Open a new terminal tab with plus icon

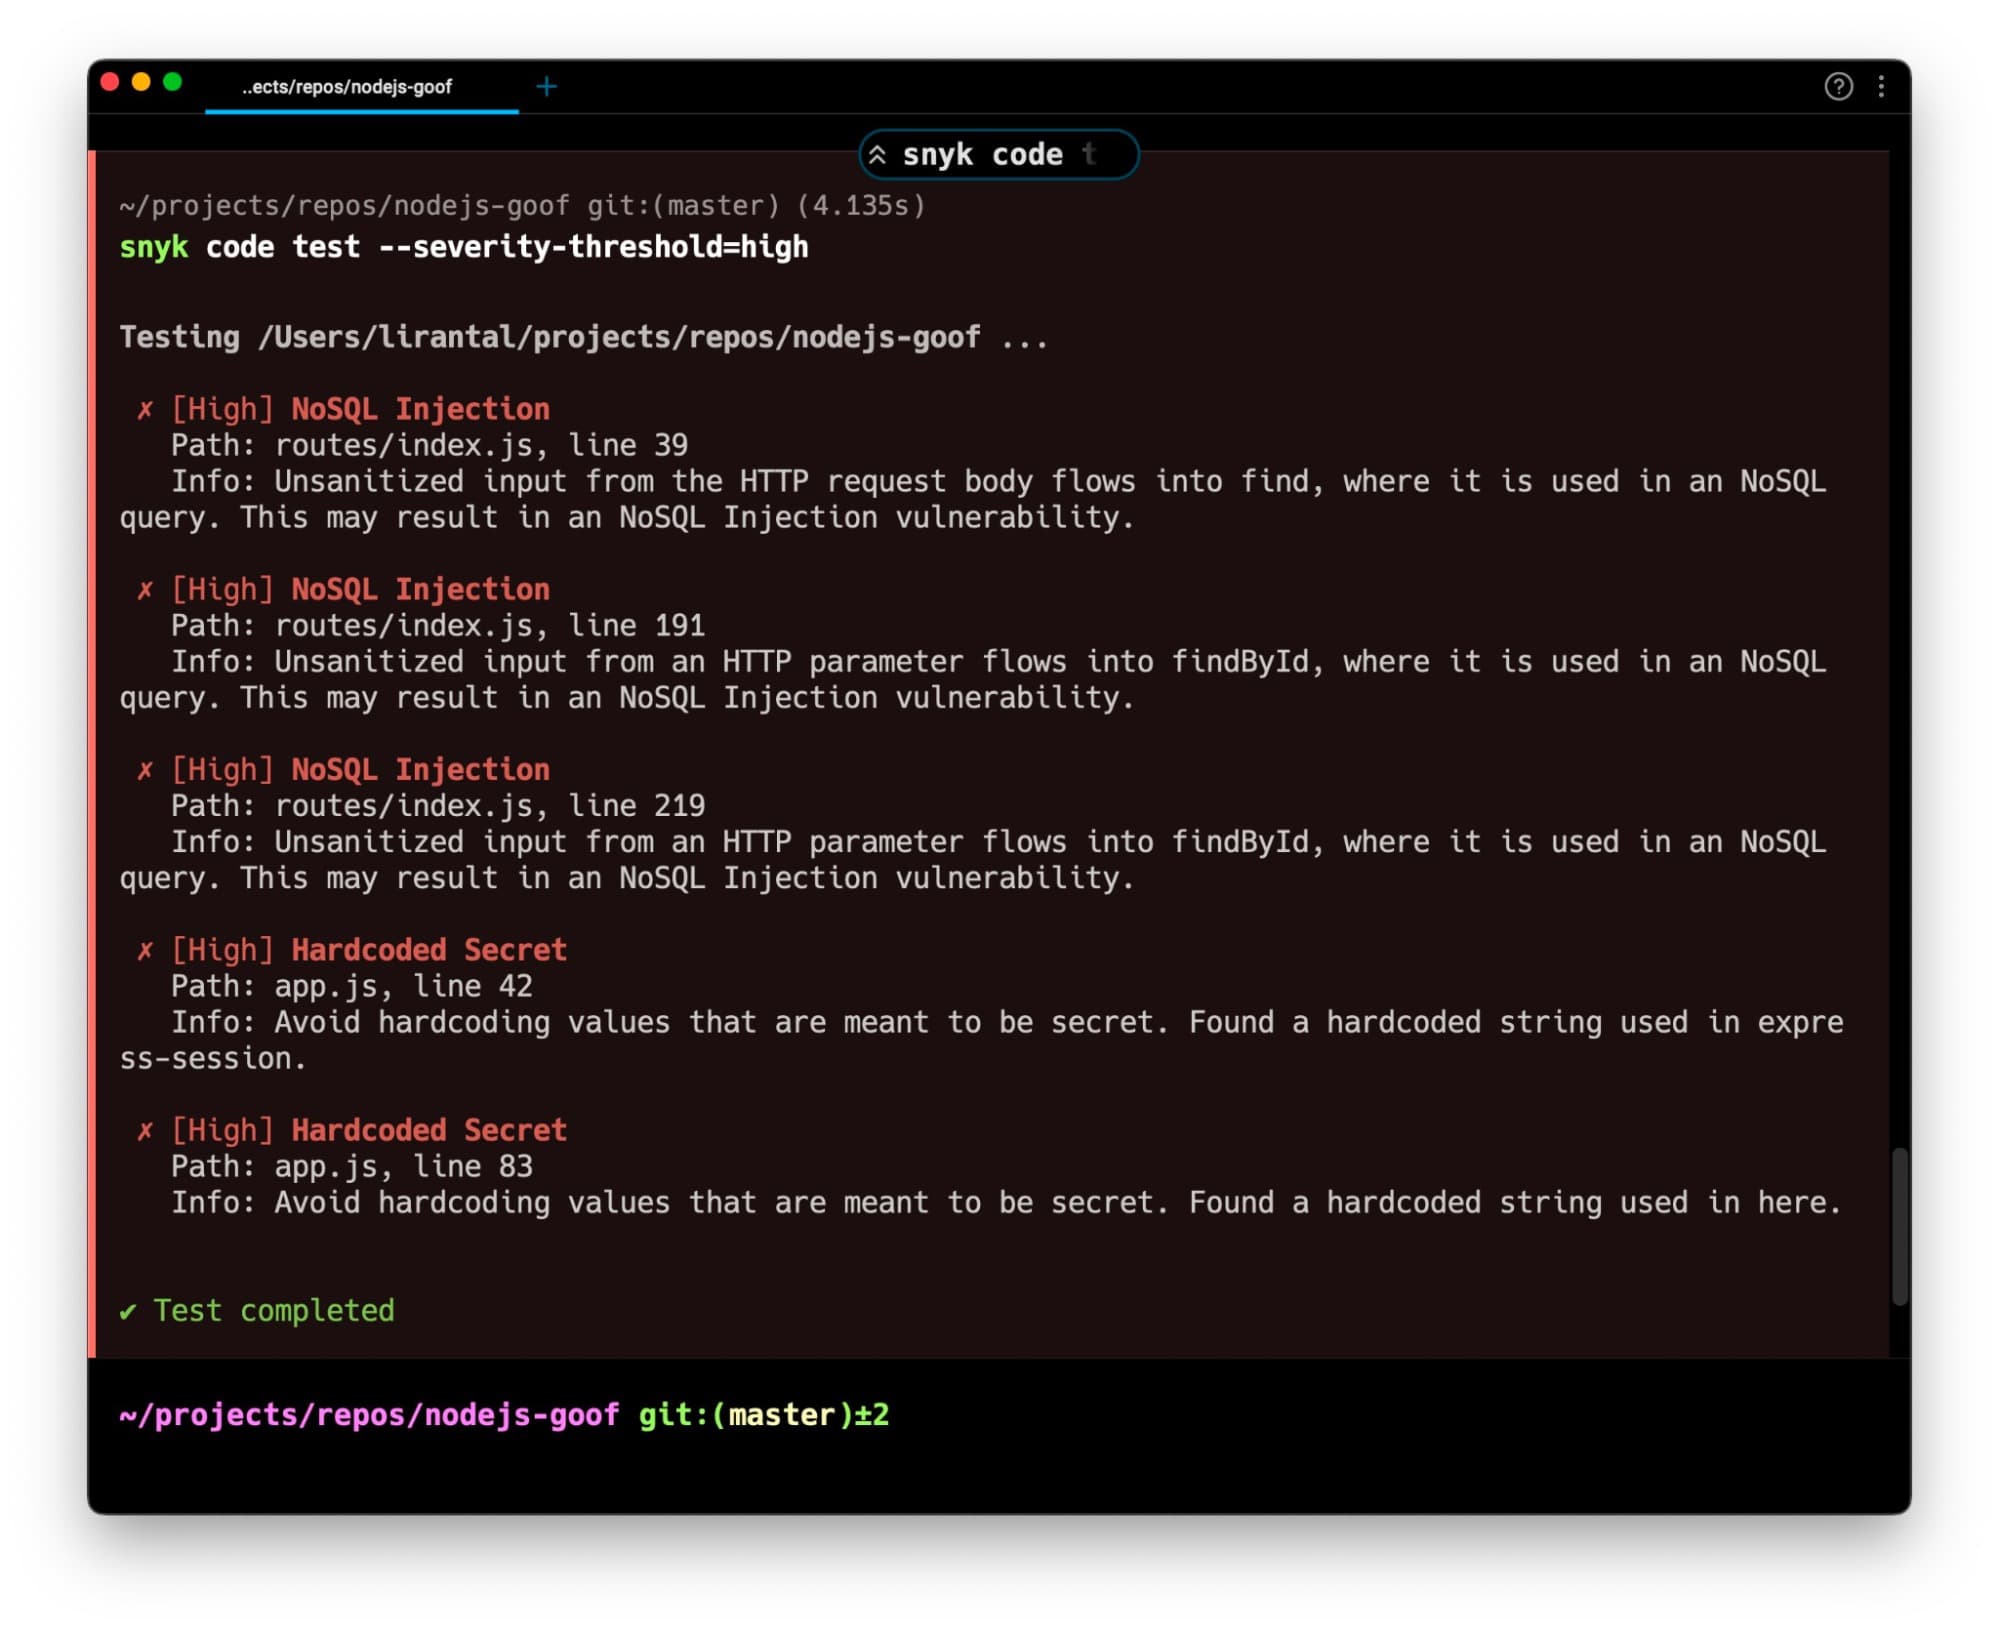coord(546,87)
